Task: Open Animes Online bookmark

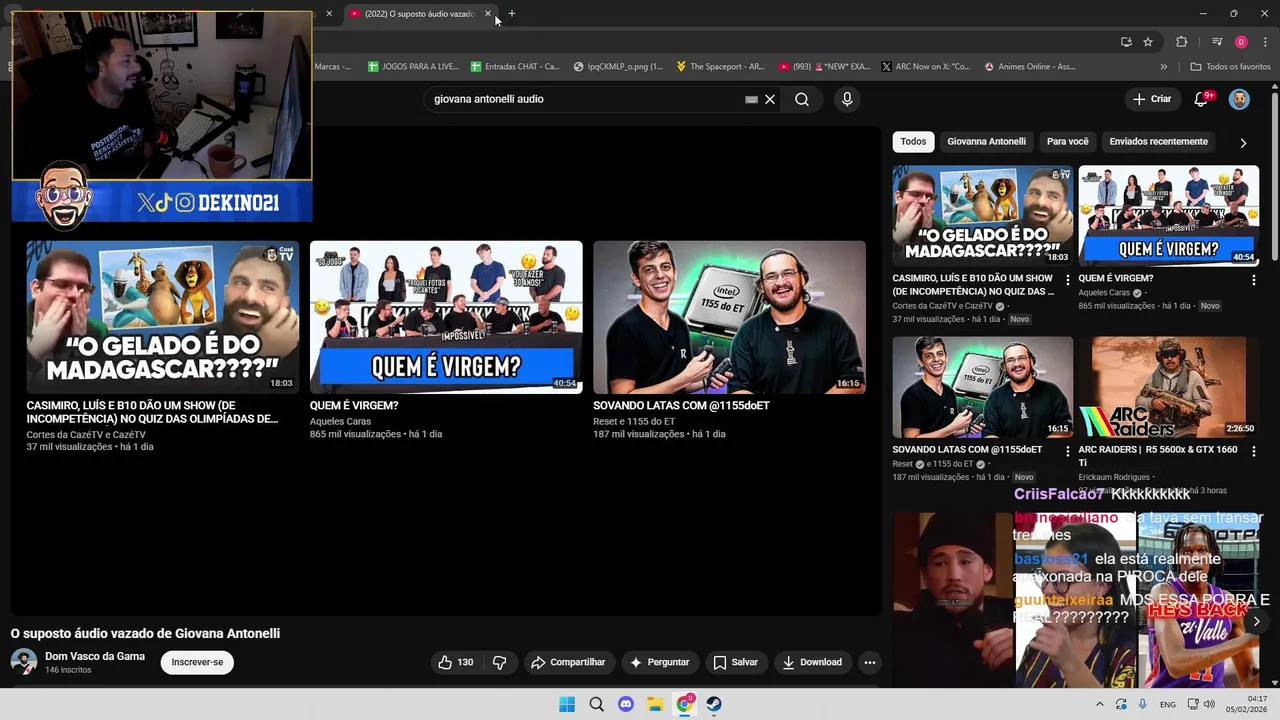Action: point(1030,67)
